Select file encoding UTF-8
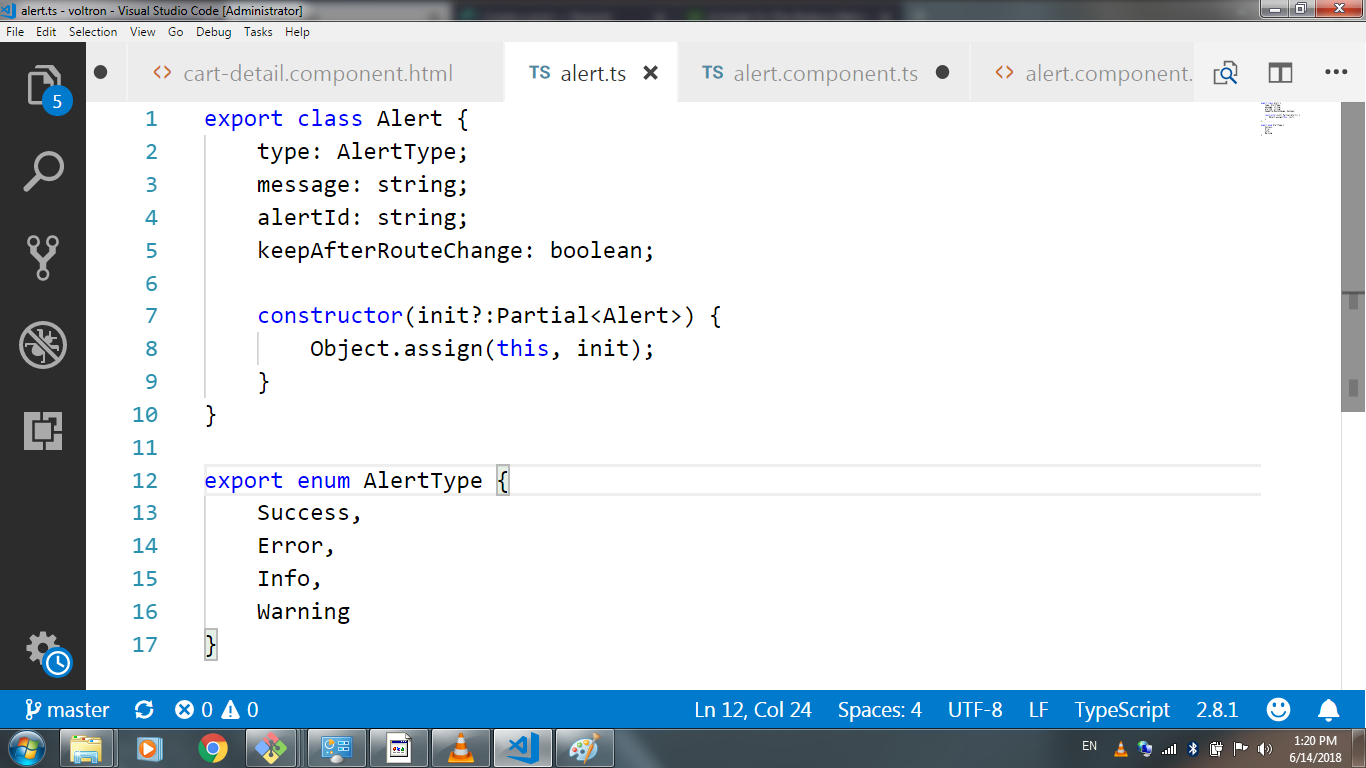Viewport: 1366px width, 768px height. pyautogui.click(x=975, y=710)
